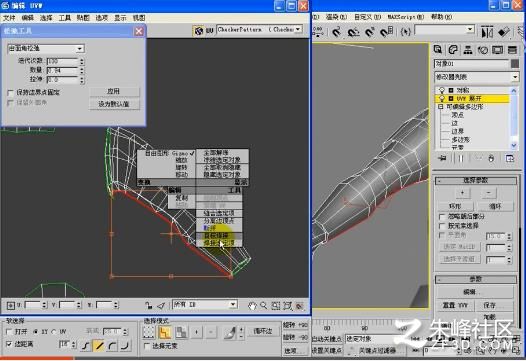Click the zoom magnifier icon

point(264,305)
